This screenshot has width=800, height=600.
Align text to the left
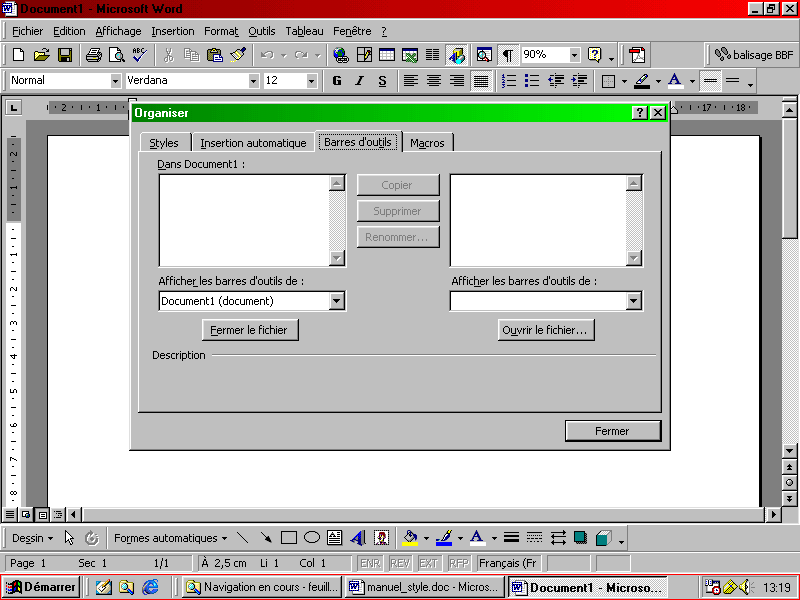click(x=411, y=81)
